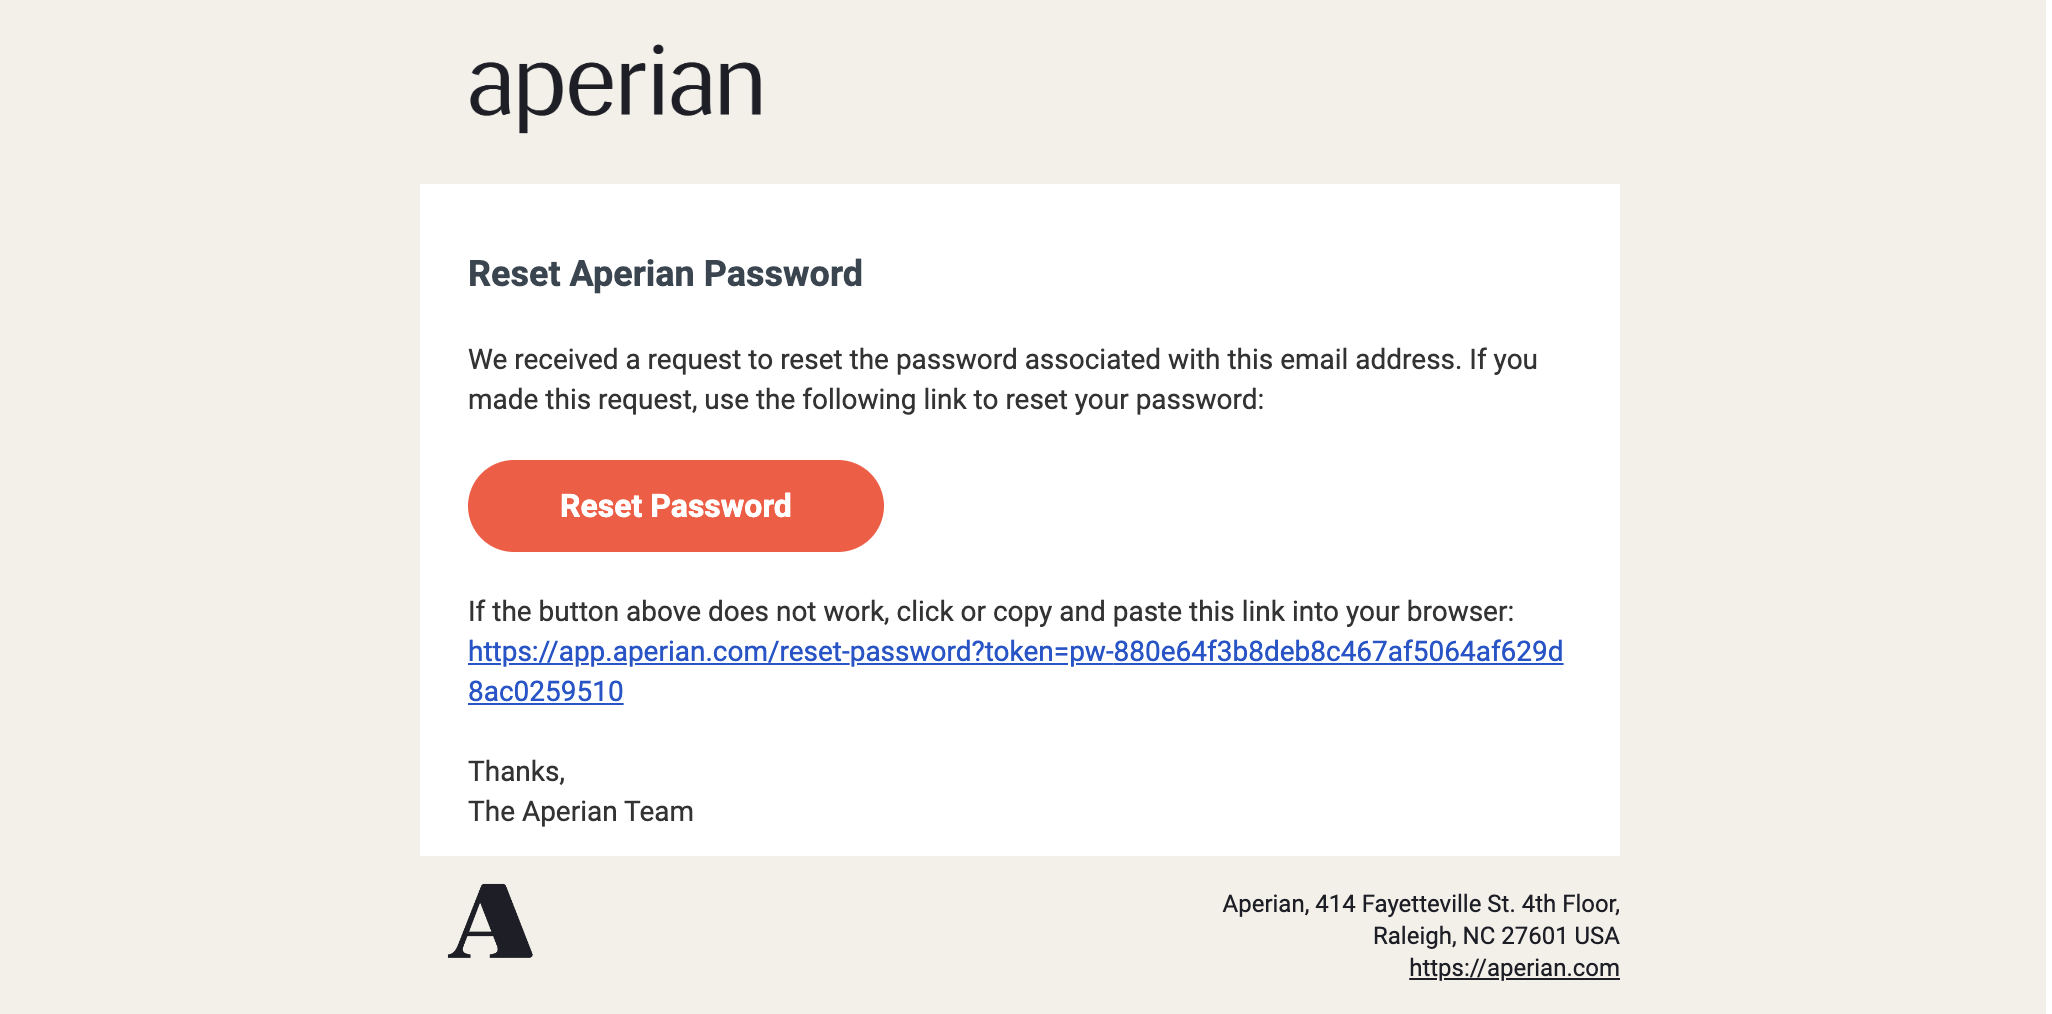2052x1014 pixels.
Task: Click the 'Raleigh, NC 27601 USA' address line
Action: (x=1496, y=936)
